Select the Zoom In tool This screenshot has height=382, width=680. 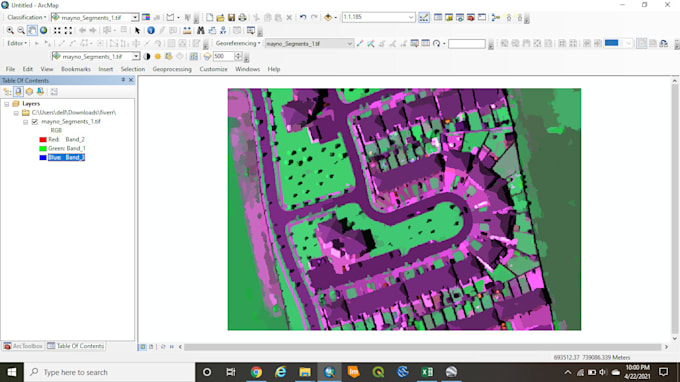pyautogui.click(x=10, y=30)
